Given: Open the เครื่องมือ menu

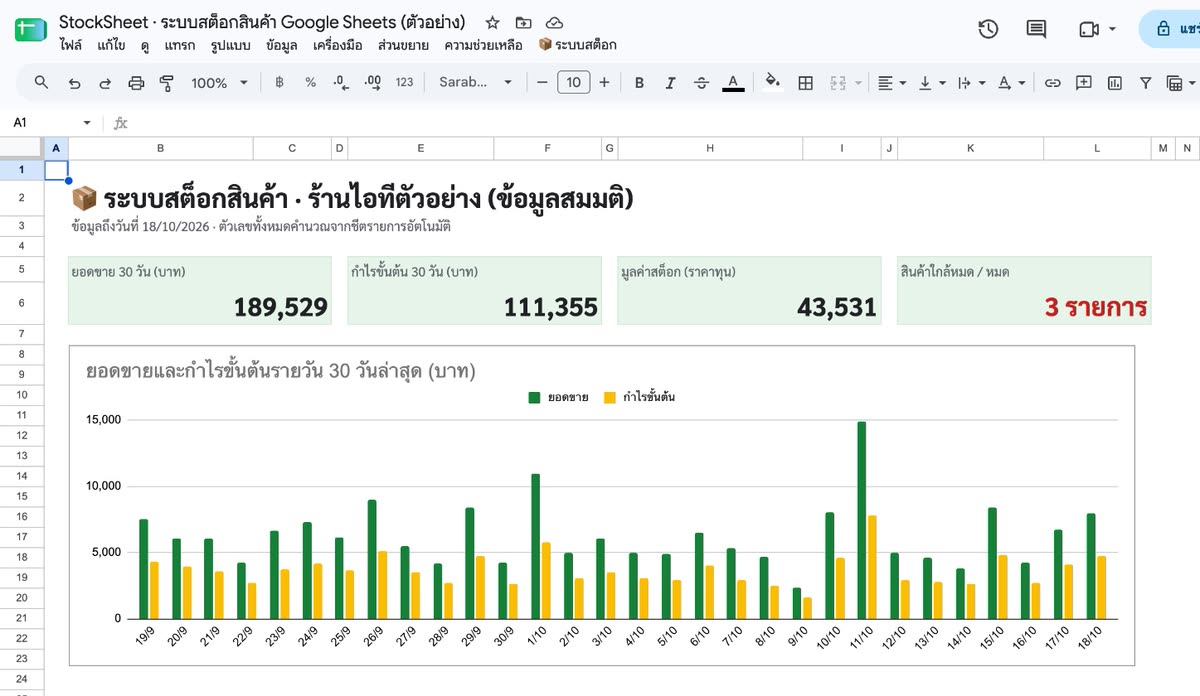Looking at the screenshot, I should [339, 45].
